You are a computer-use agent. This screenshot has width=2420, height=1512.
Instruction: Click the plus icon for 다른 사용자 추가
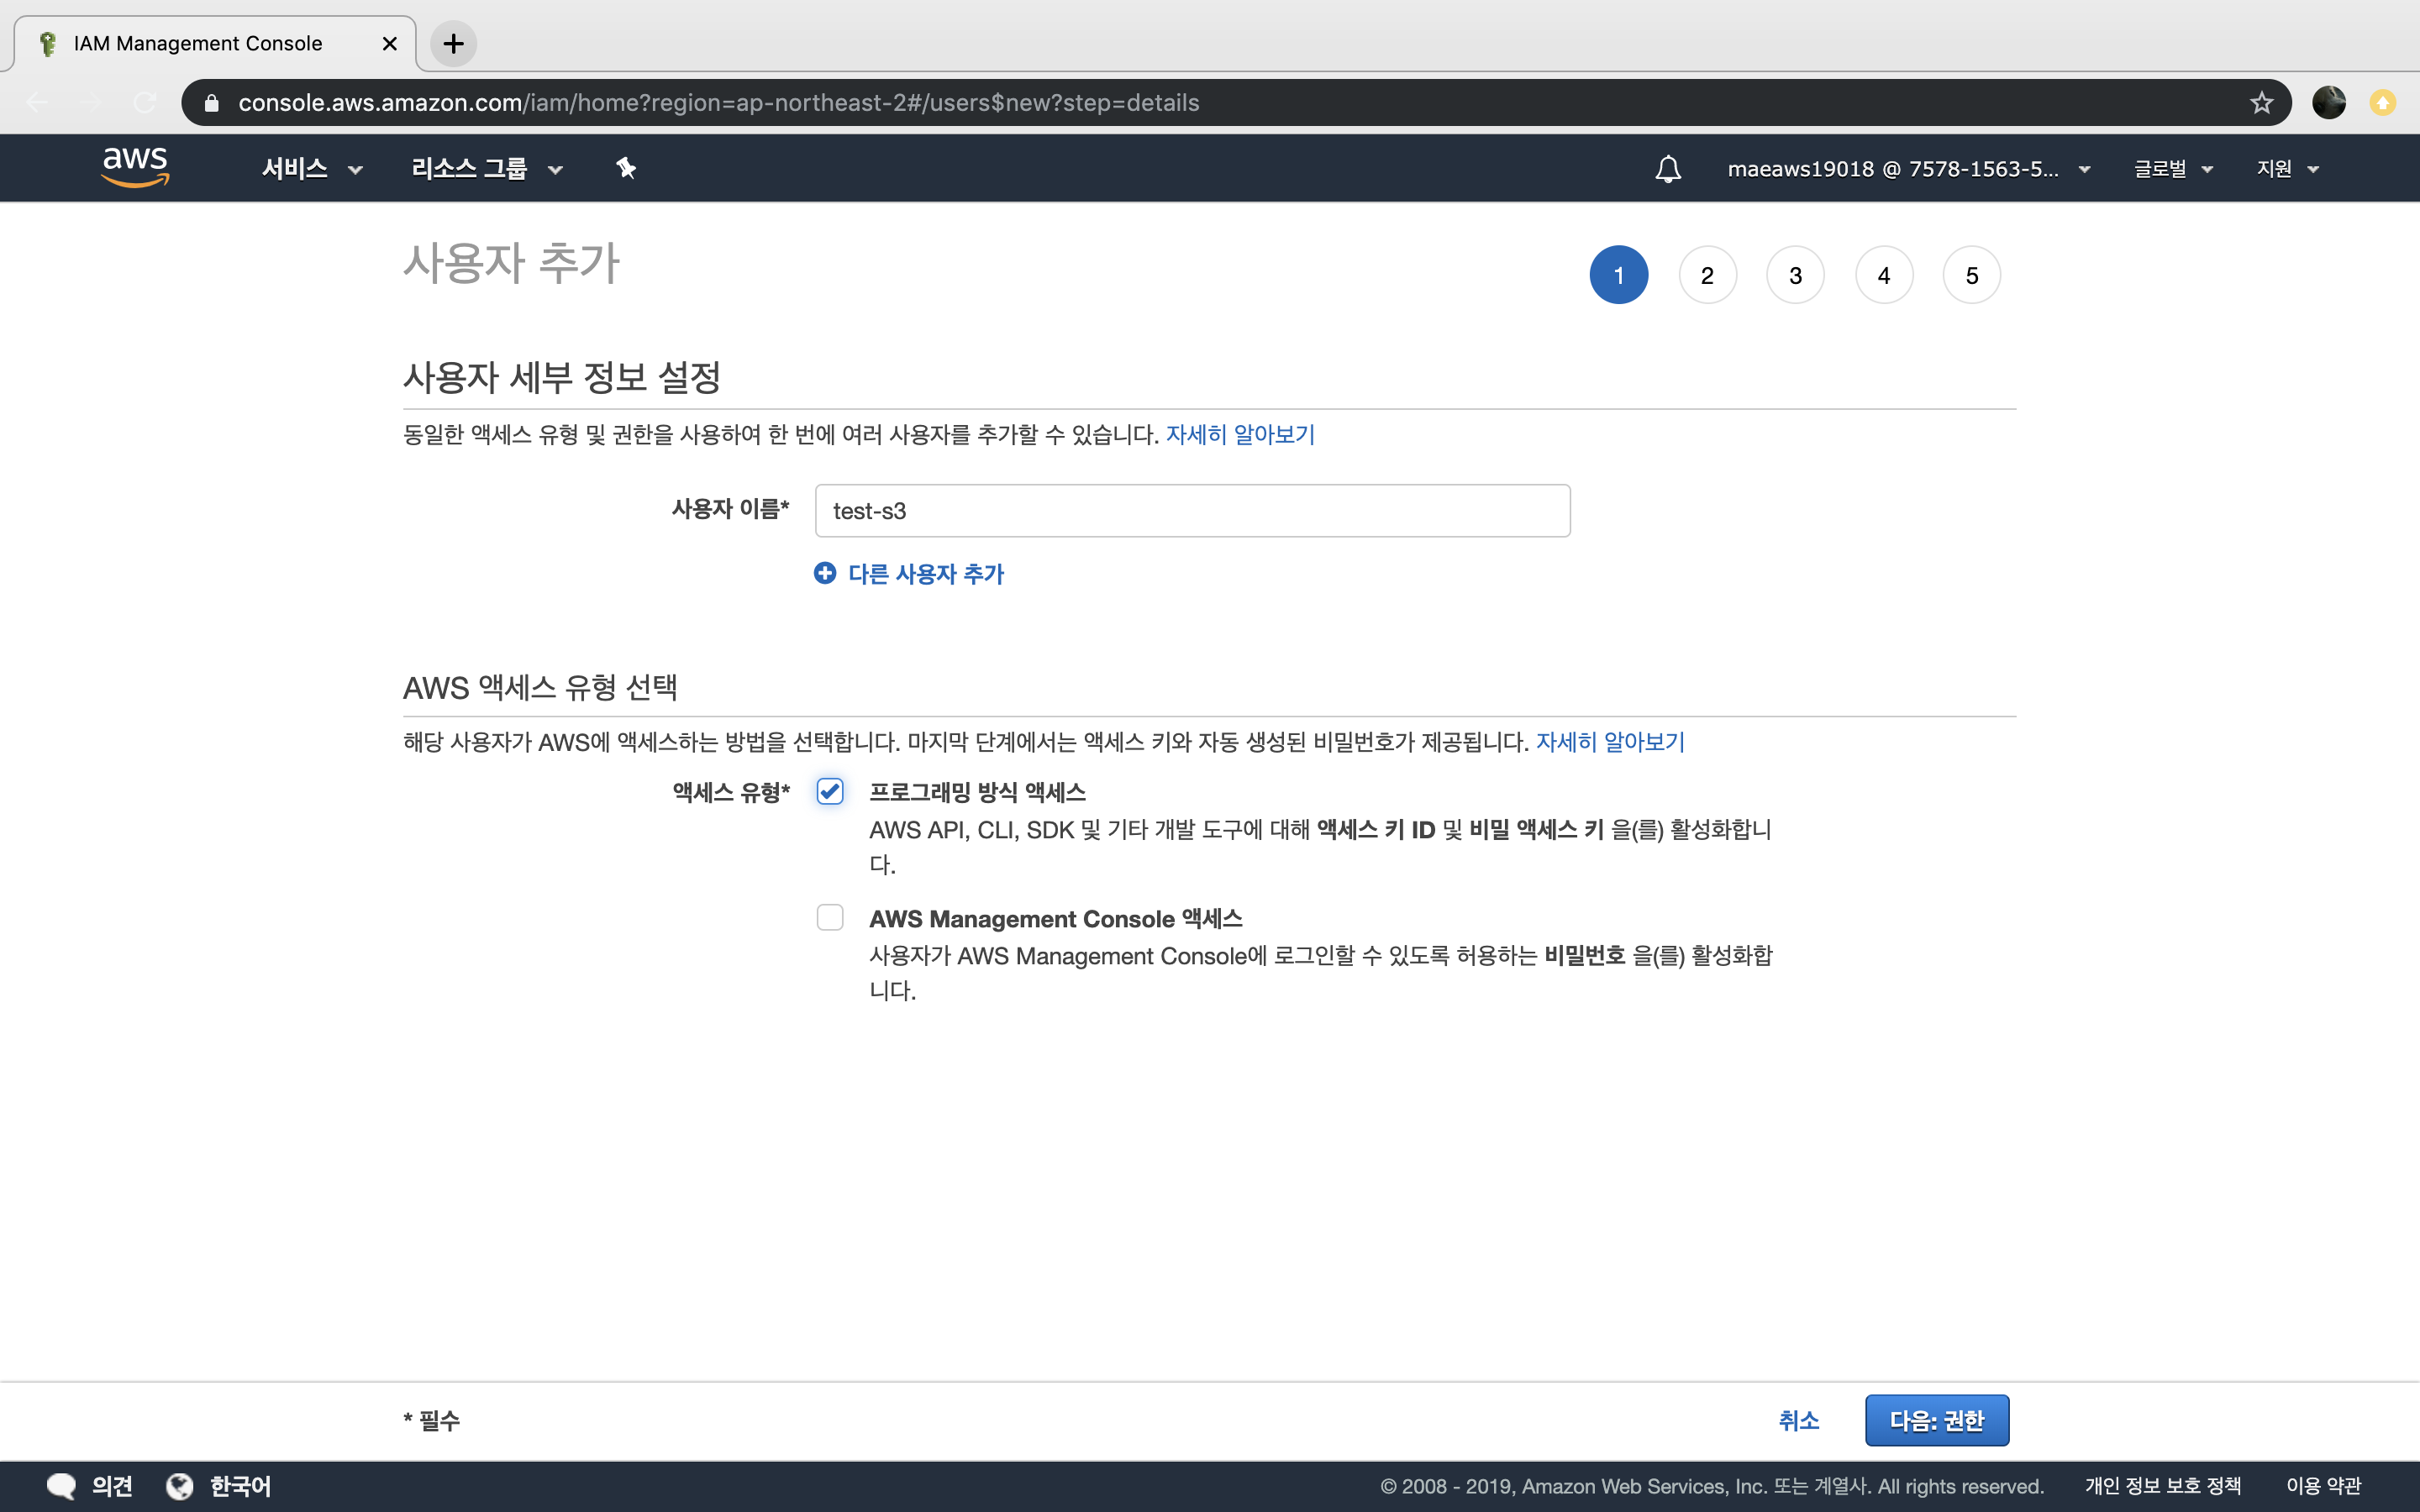824,573
